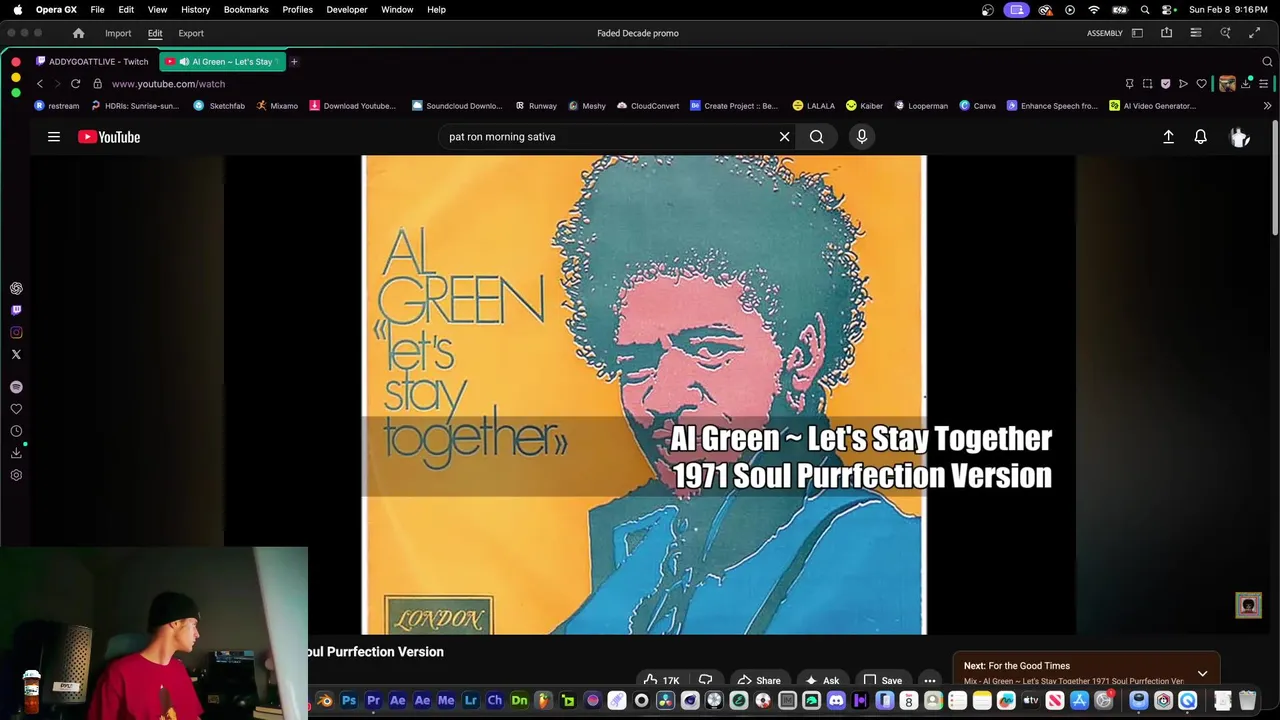1280x720 pixels.
Task: Click the quick export share icon
Action: coord(1166,33)
